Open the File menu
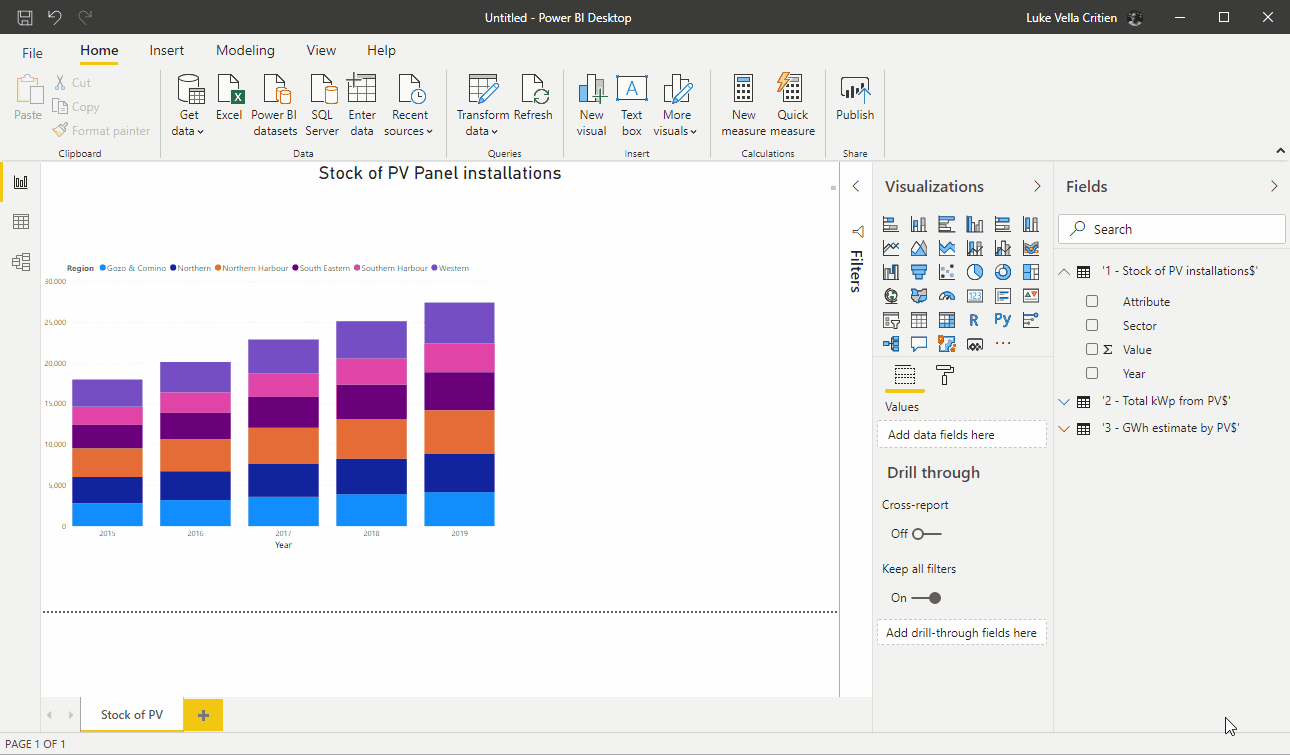Viewport: 1290px width, 756px height. tap(33, 53)
